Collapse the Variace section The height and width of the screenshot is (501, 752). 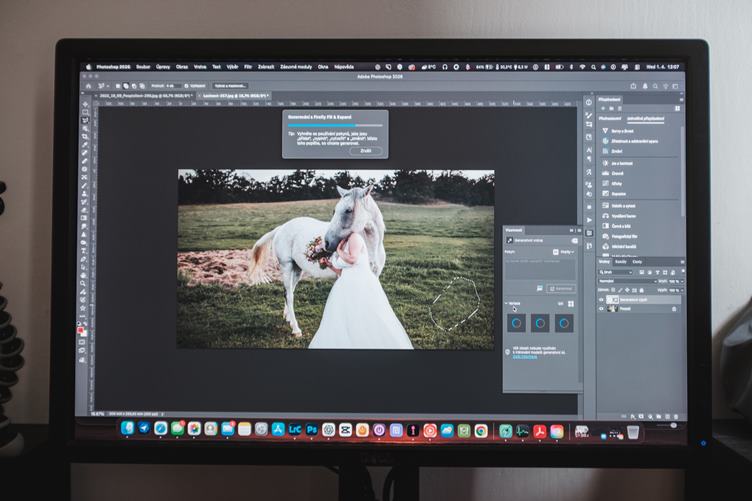506,303
